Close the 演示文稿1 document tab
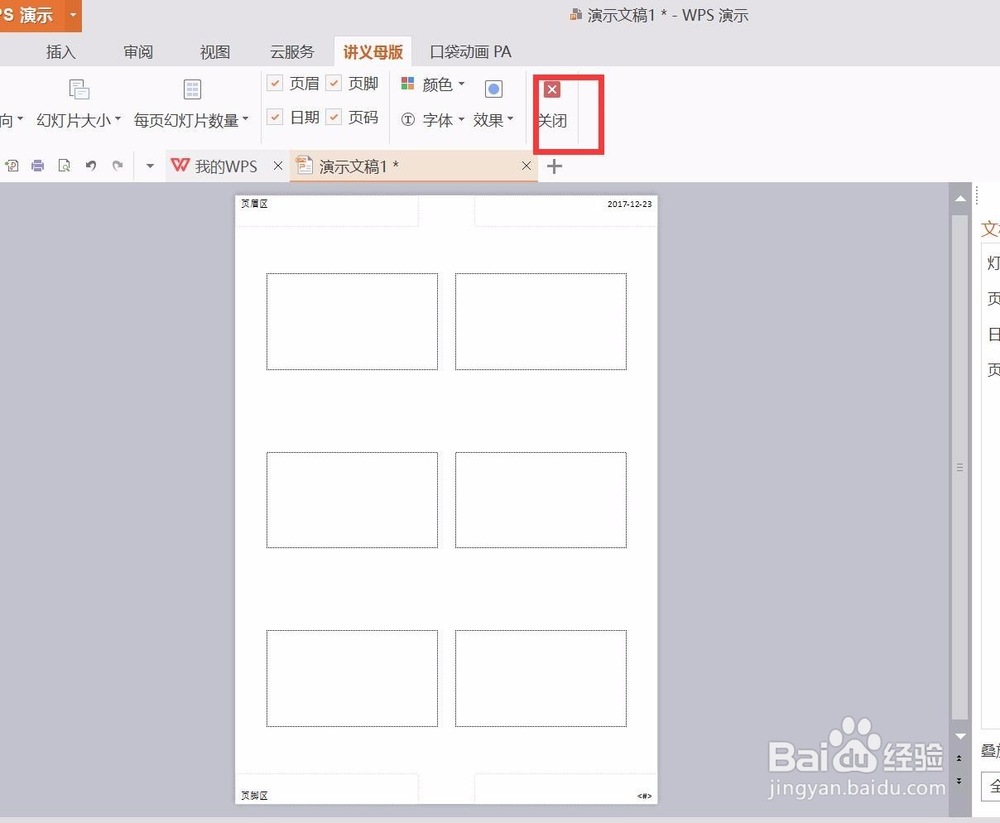 coord(526,166)
